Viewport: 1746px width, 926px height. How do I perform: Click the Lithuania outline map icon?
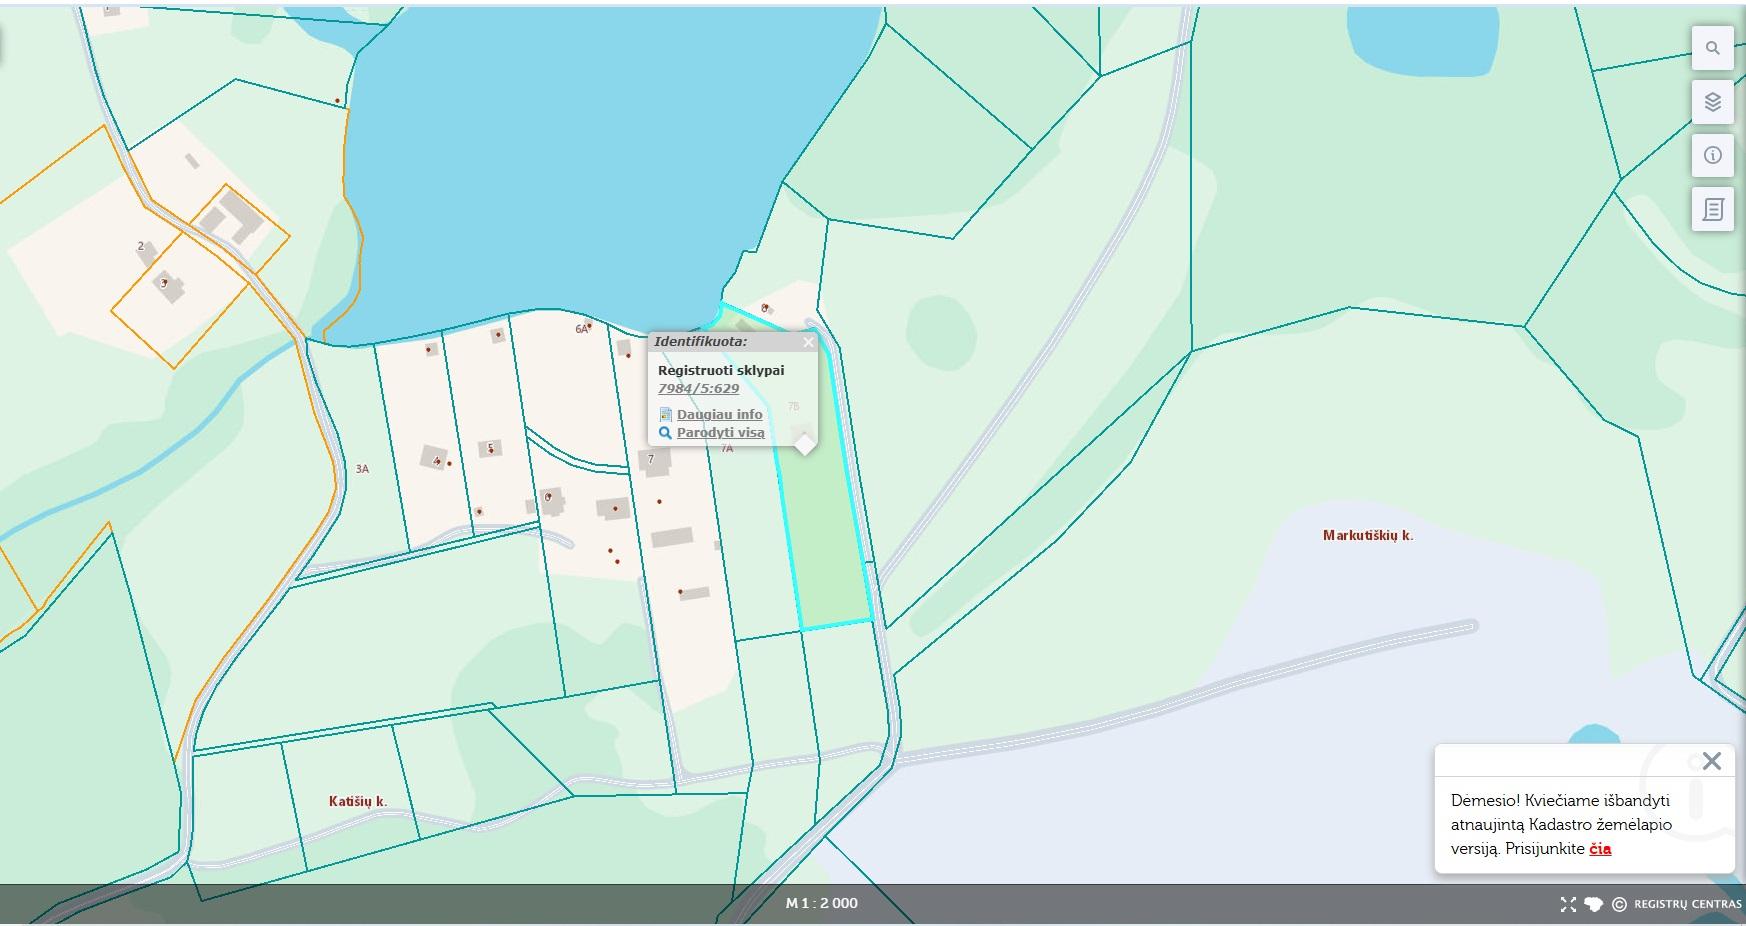pos(1594,904)
